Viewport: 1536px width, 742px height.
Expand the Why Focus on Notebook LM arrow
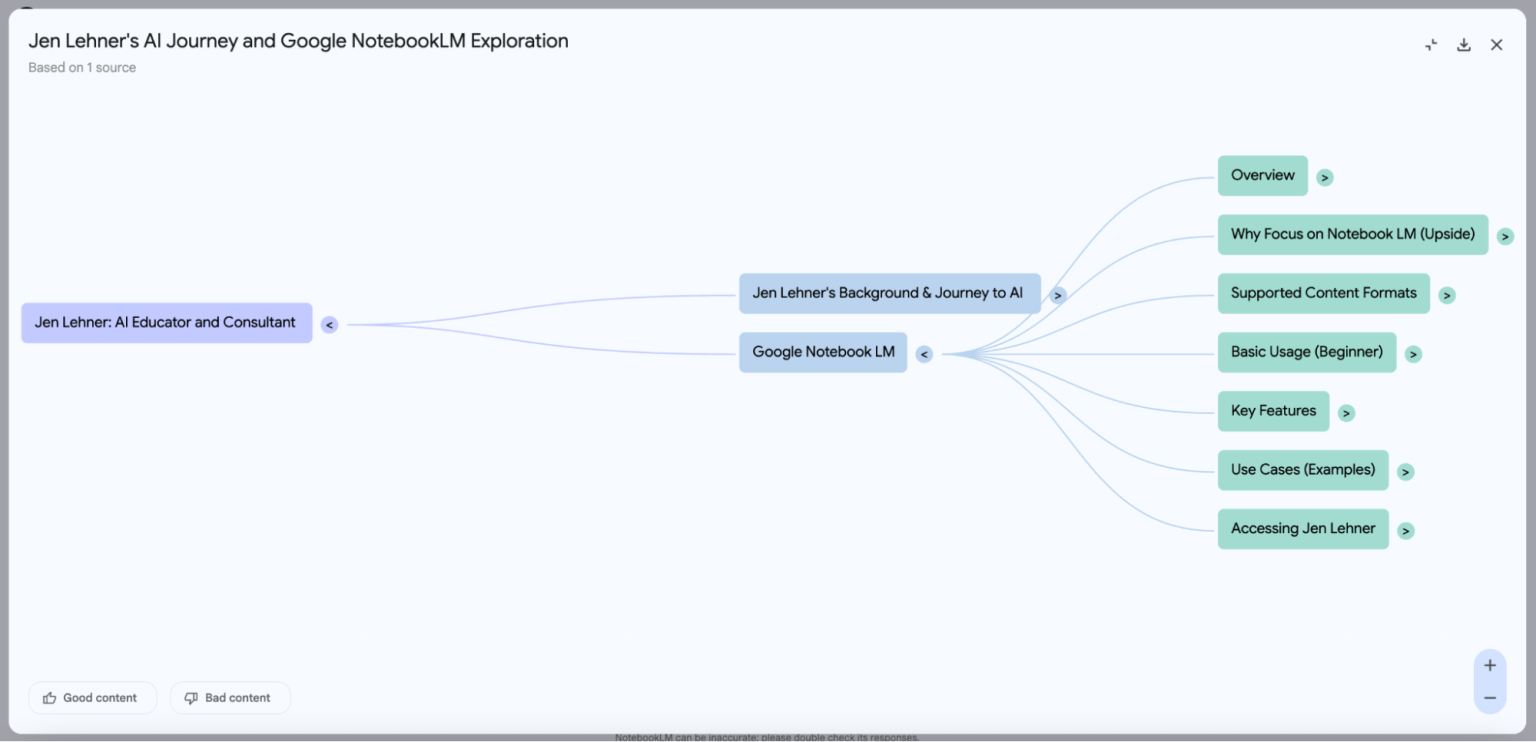click(x=1505, y=237)
